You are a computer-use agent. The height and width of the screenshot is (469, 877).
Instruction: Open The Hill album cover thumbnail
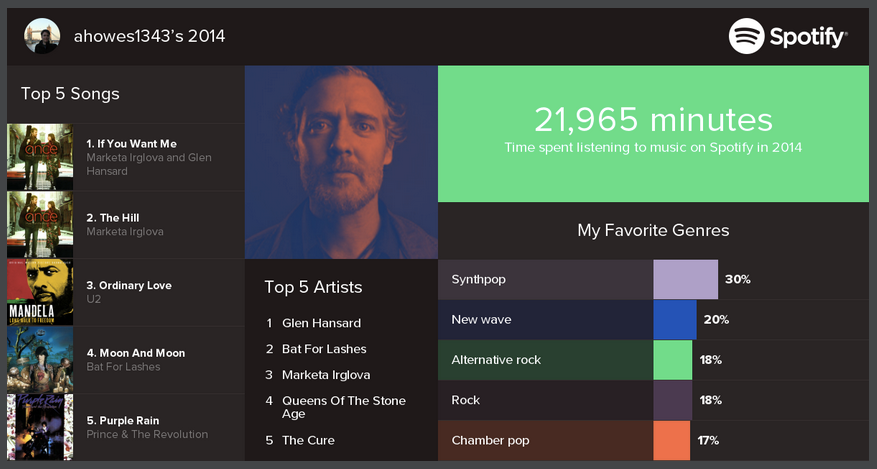(40, 225)
